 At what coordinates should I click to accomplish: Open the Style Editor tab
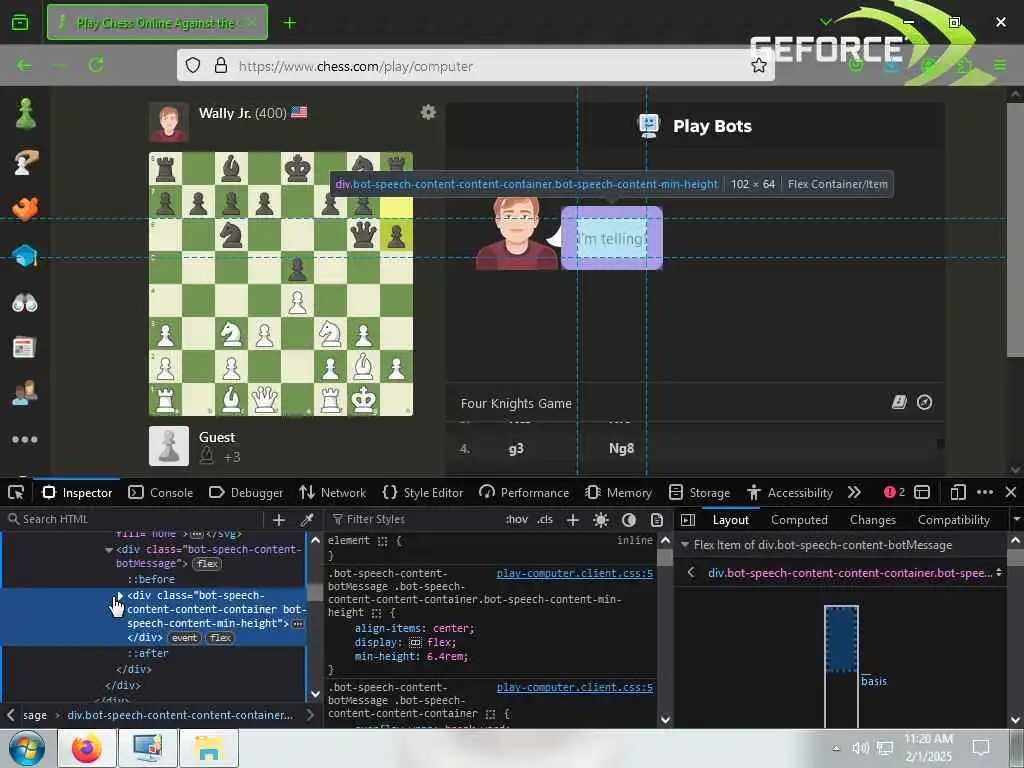(x=423, y=492)
